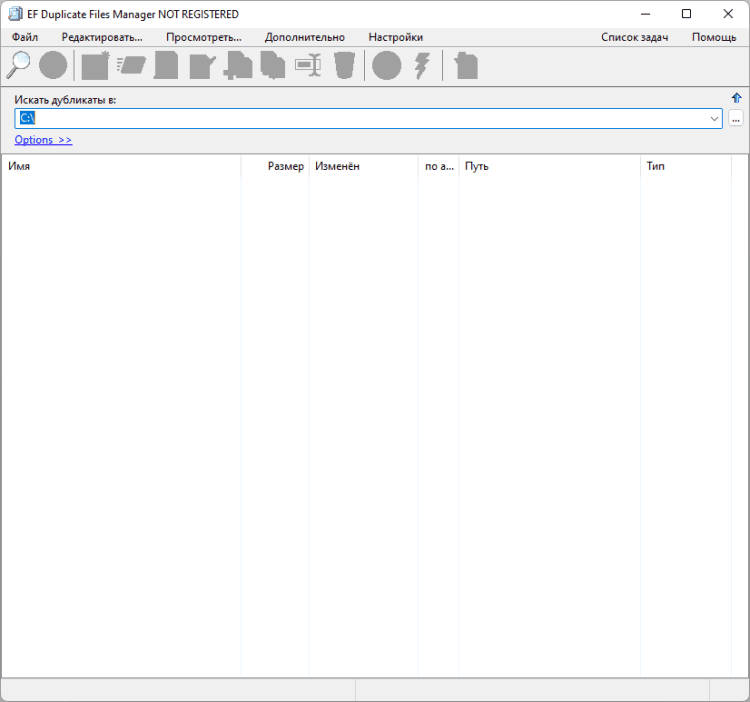Minimize the EF Duplicate Files Manager window

coord(645,14)
